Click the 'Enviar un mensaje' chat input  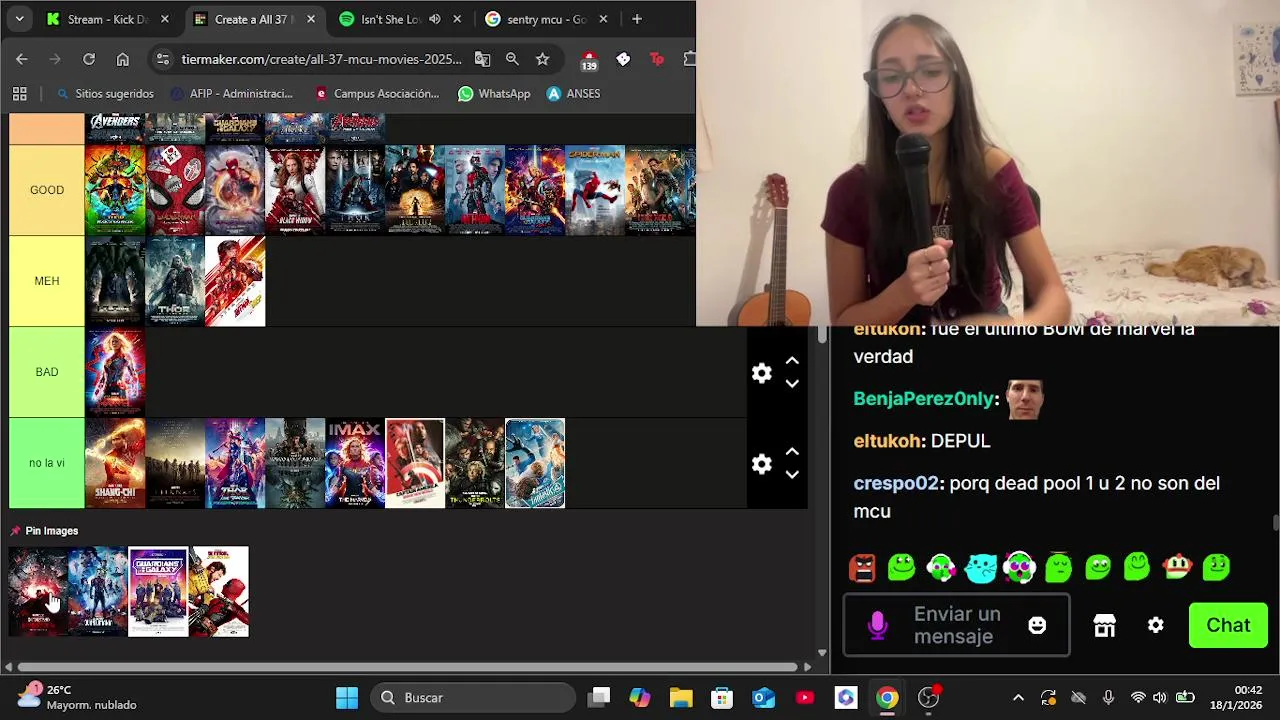[x=956, y=625]
